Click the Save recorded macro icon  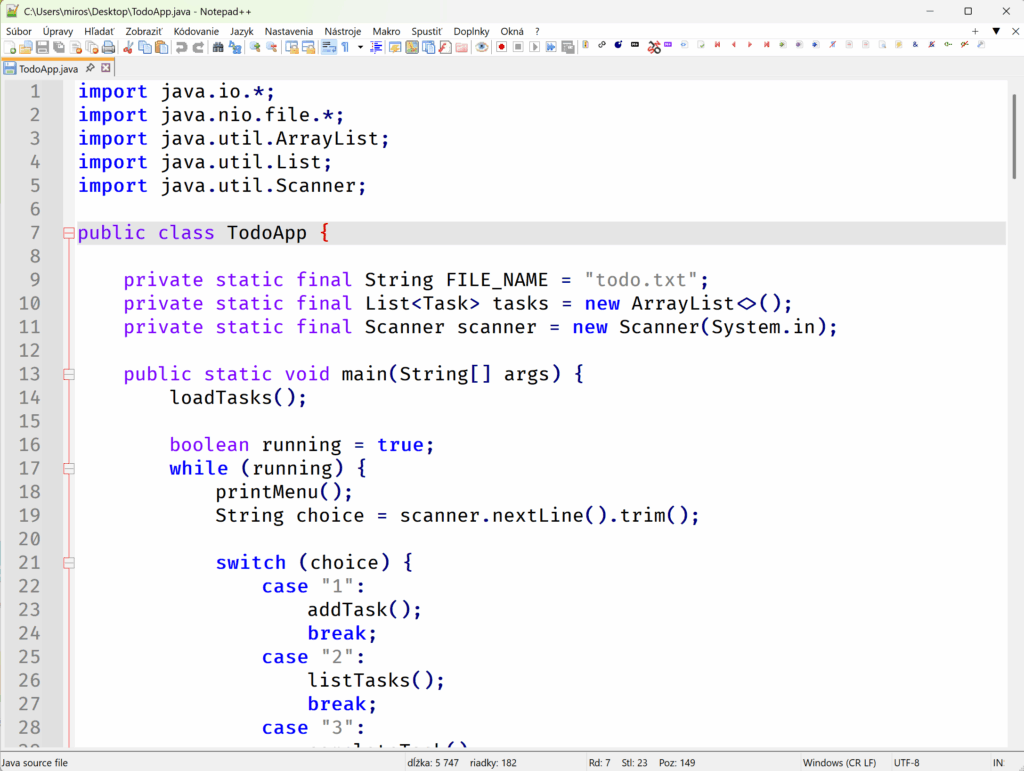[x=568, y=47]
